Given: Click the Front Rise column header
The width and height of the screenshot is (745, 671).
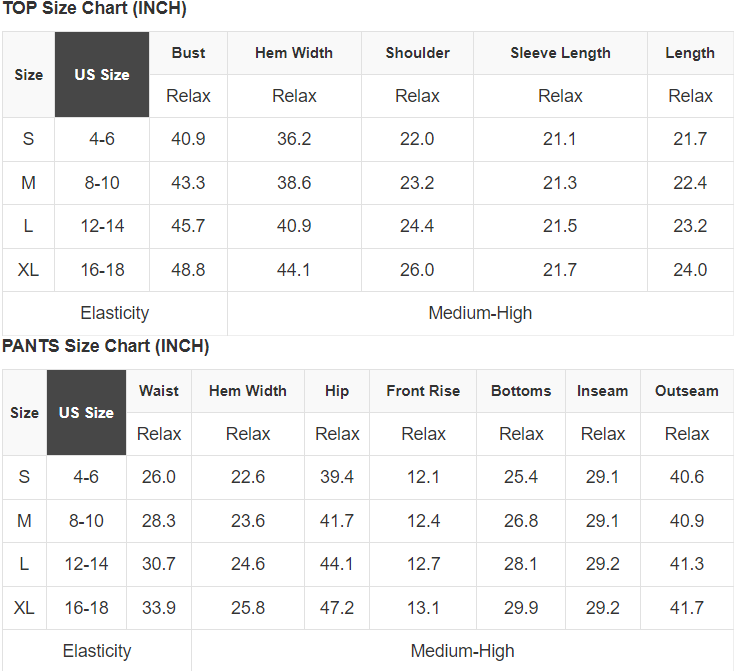Looking at the screenshot, I should tap(423, 391).
